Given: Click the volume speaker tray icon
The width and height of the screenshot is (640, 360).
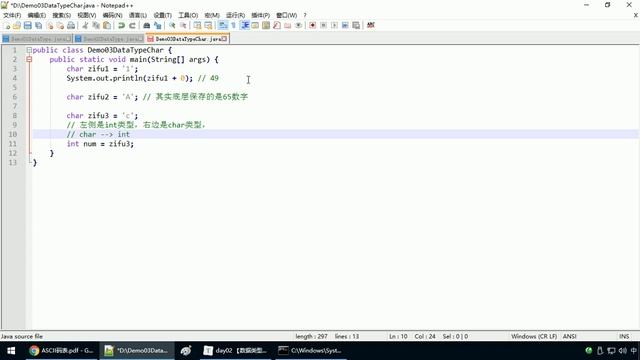Looking at the screenshot, I should point(622,351).
